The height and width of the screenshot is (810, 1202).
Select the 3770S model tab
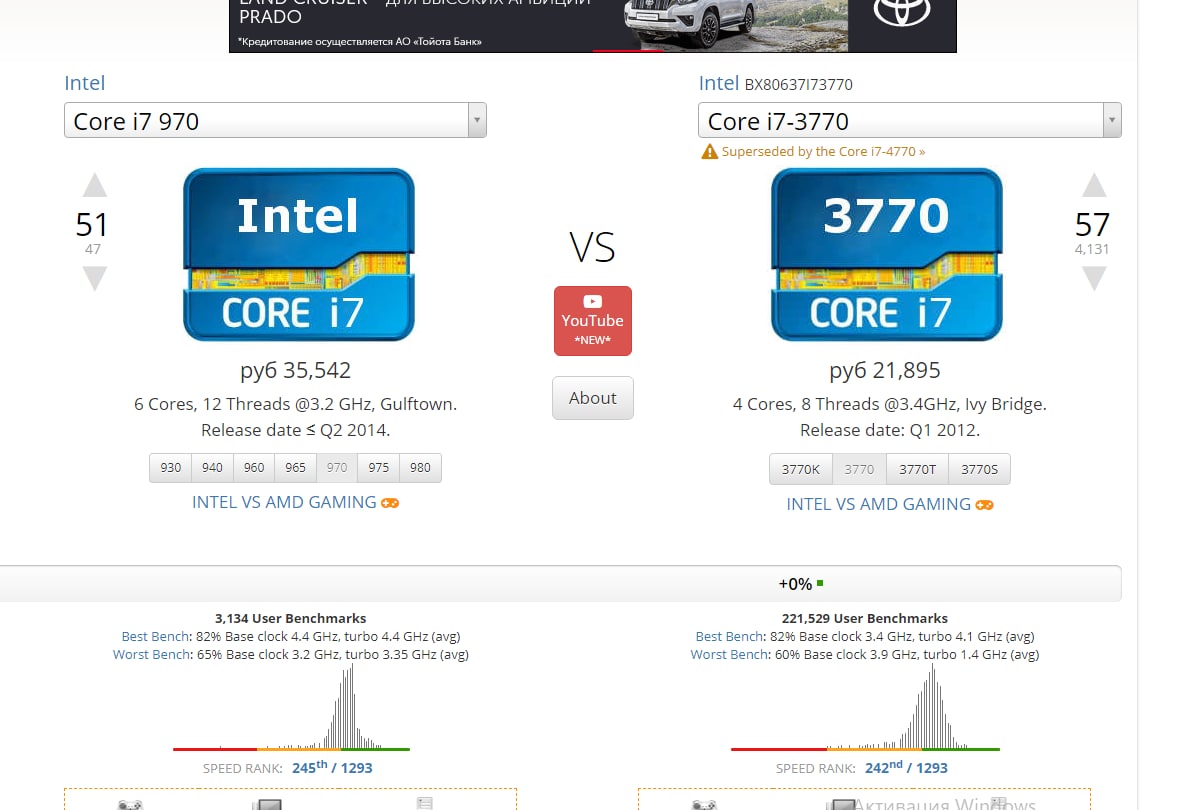coord(979,469)
